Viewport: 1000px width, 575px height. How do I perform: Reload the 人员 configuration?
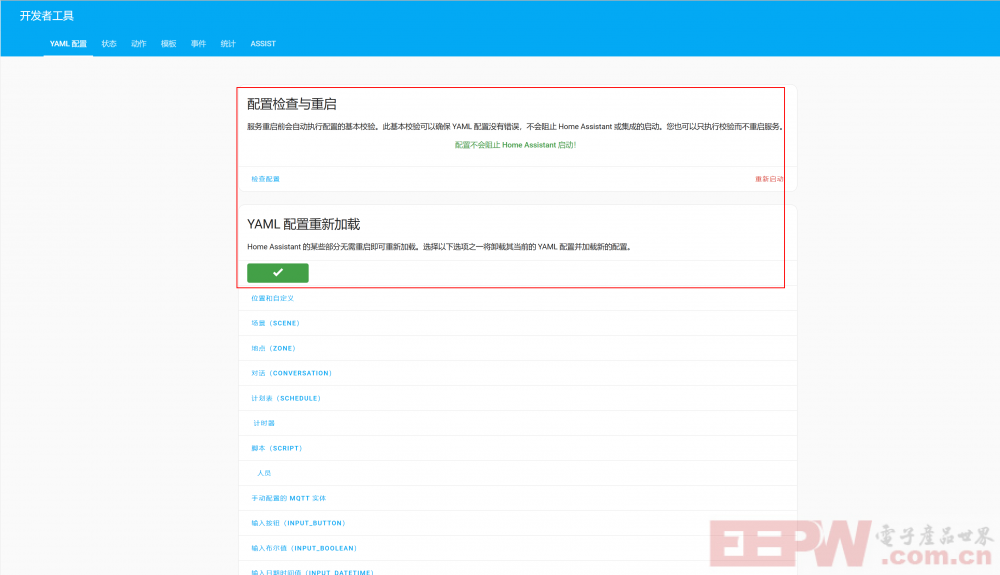tap(264, 473)
